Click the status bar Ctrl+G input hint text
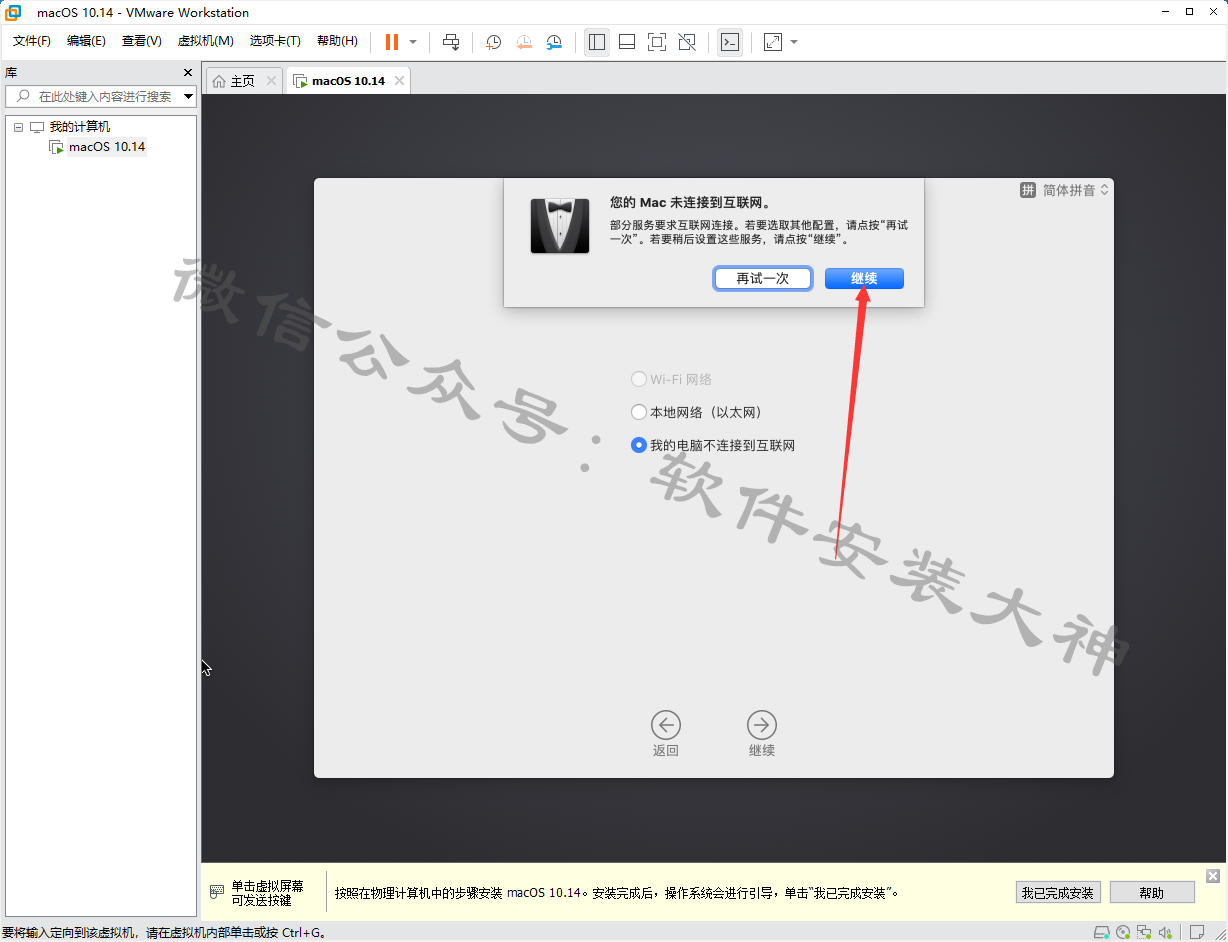Image resolution: width=1228 pixels, height=942 pixels. (164, 932)
